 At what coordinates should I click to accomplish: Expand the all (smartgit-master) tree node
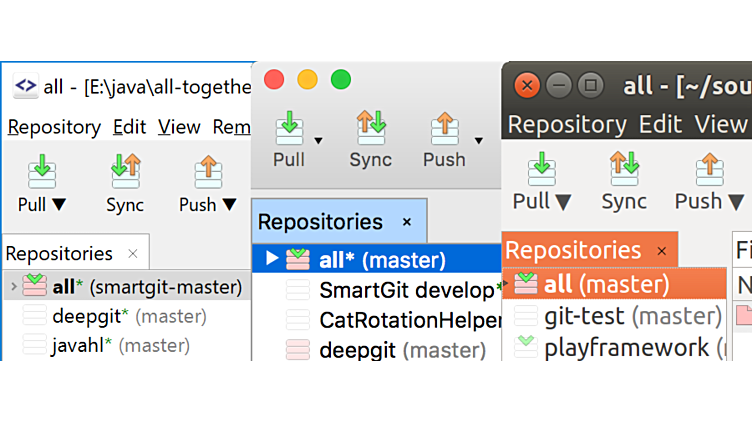tap(12, 288)
